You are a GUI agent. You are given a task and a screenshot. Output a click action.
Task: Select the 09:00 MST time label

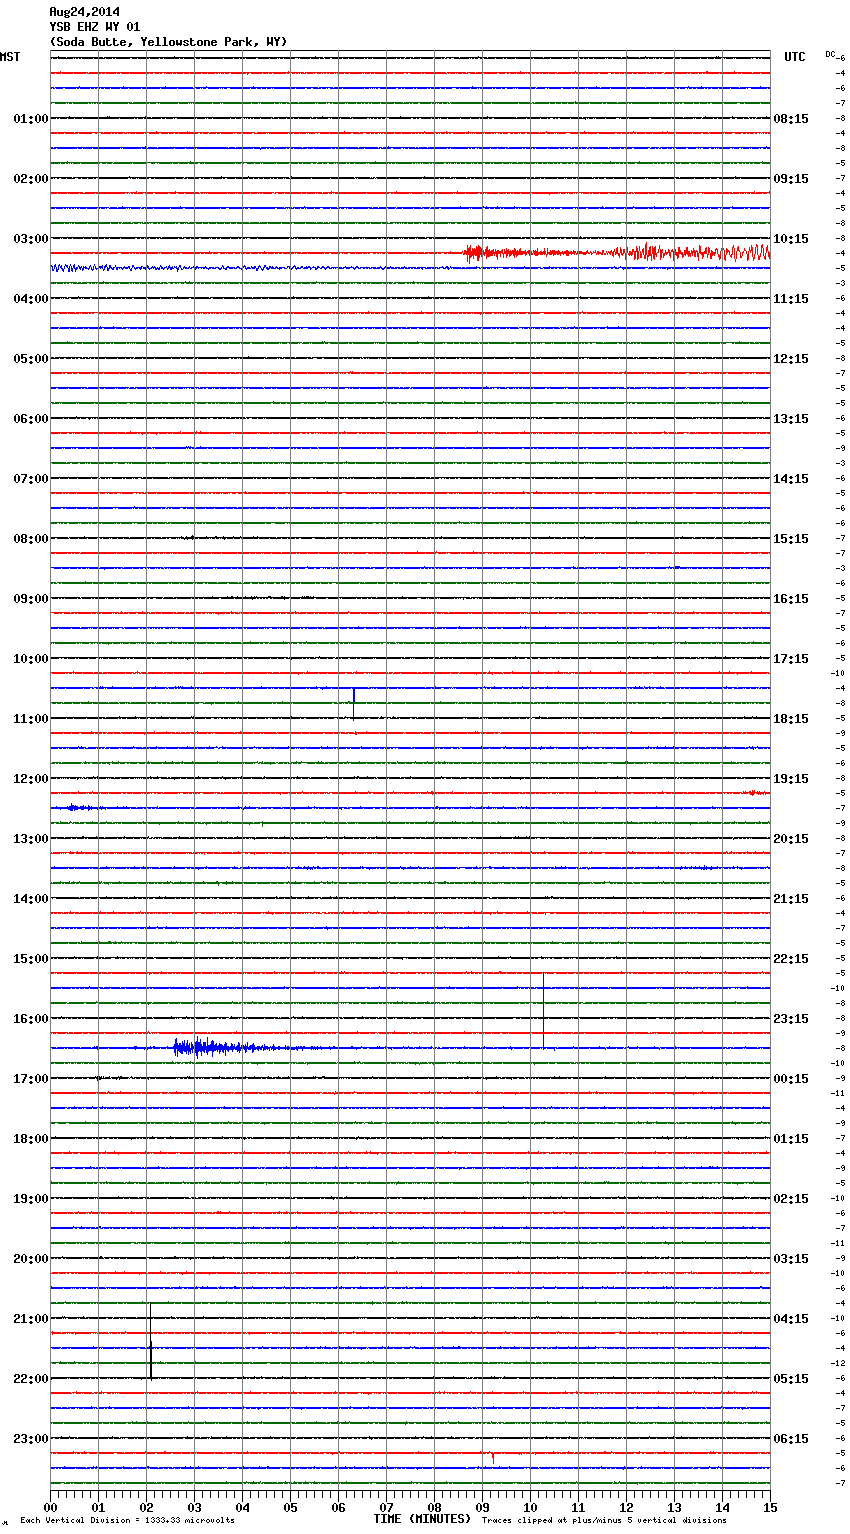coord(31,598)
